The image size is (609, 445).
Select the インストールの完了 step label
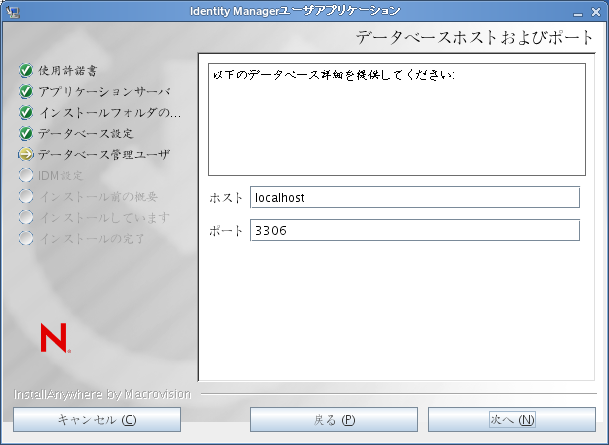point(92,238)
